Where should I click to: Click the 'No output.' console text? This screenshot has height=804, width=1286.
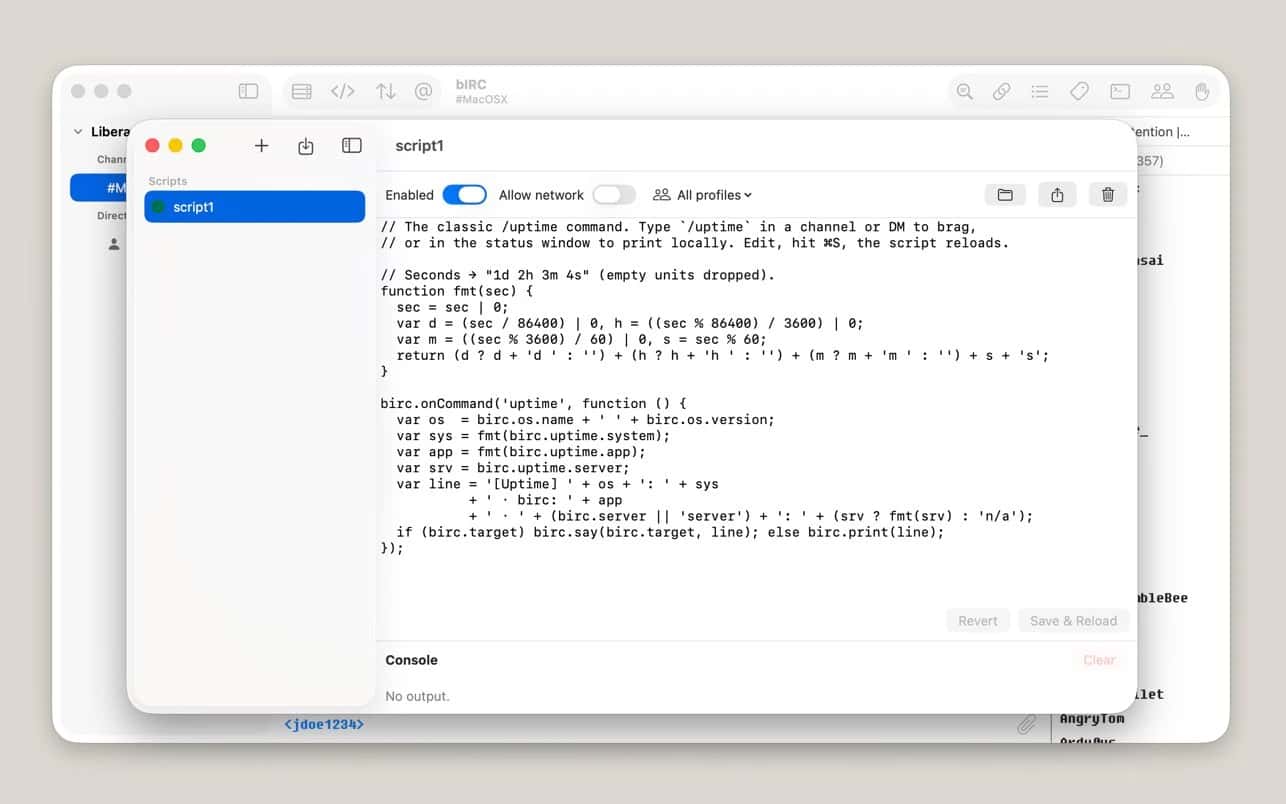coord(417,696)
